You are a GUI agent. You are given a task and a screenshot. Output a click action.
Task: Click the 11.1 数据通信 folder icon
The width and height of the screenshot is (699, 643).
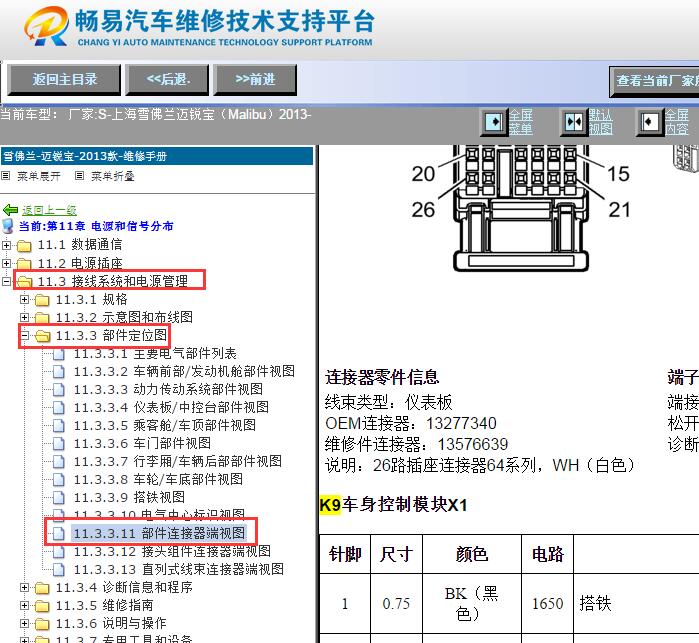[x=24, y=245]
